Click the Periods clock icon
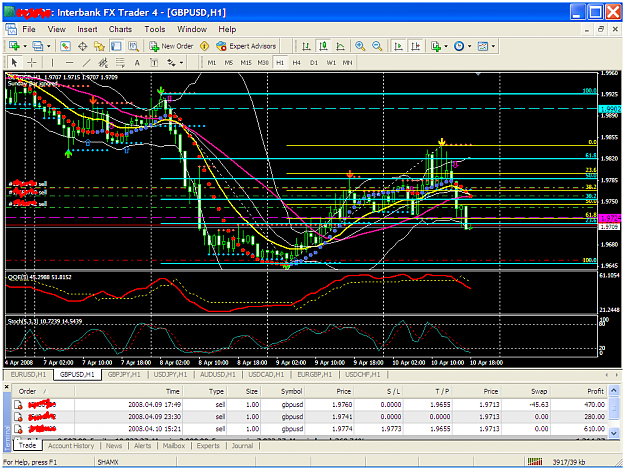This screenshot has height=470, width=625. point(459,46)
